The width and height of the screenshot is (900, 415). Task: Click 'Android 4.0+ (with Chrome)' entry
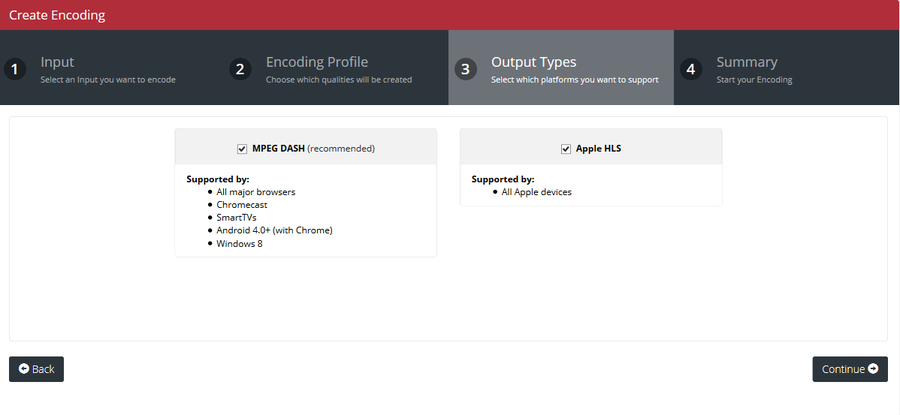(274, 230)
